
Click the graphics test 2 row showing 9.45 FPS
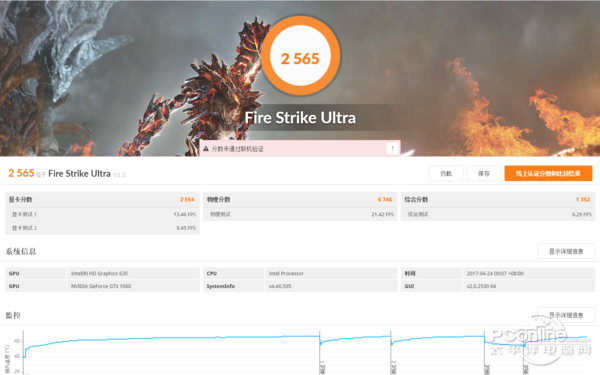(x=102, y=228)
